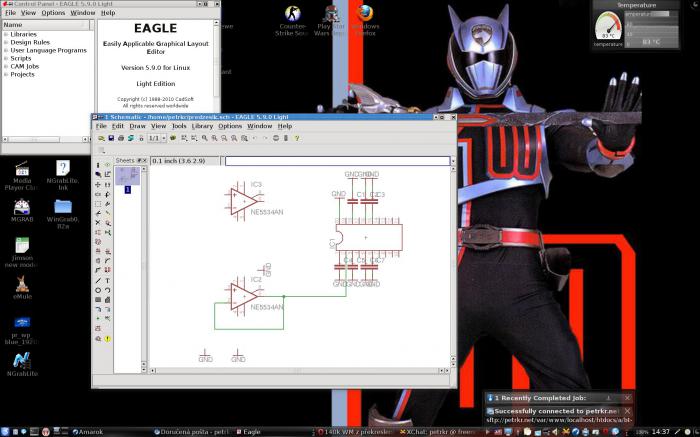Viewport: 700px width, 437px height.
Task: Open the Firefox desktop icon
Action: [365, 21]
